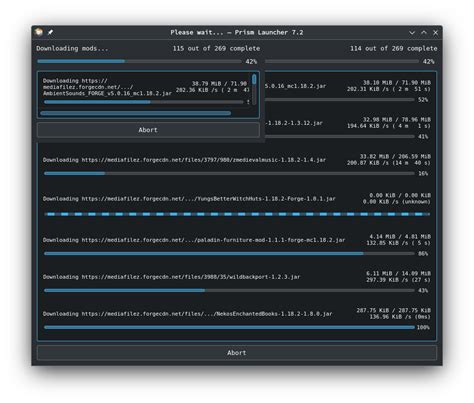Screen dimensions: 474x403
Task: Click the right-side overall progress bar at 42%
Action: tap(342, 61)
